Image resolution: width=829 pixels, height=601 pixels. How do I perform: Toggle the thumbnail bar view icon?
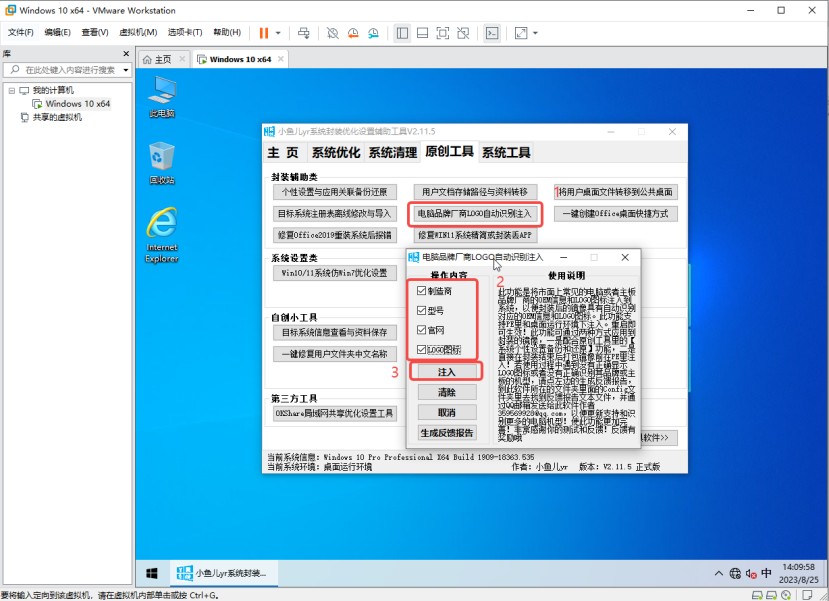click(422, 33)
